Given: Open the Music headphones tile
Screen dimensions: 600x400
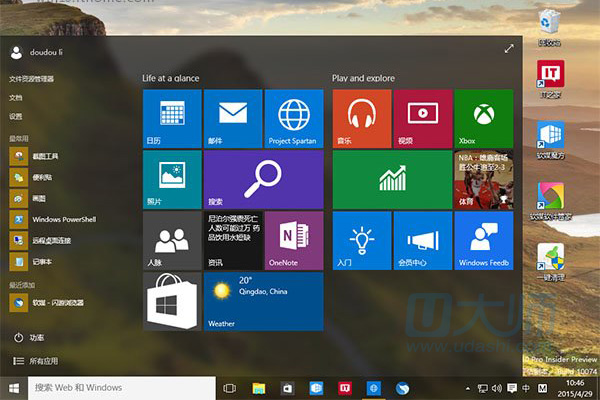Looking at the screenshot, I should (x=361, y=118).
